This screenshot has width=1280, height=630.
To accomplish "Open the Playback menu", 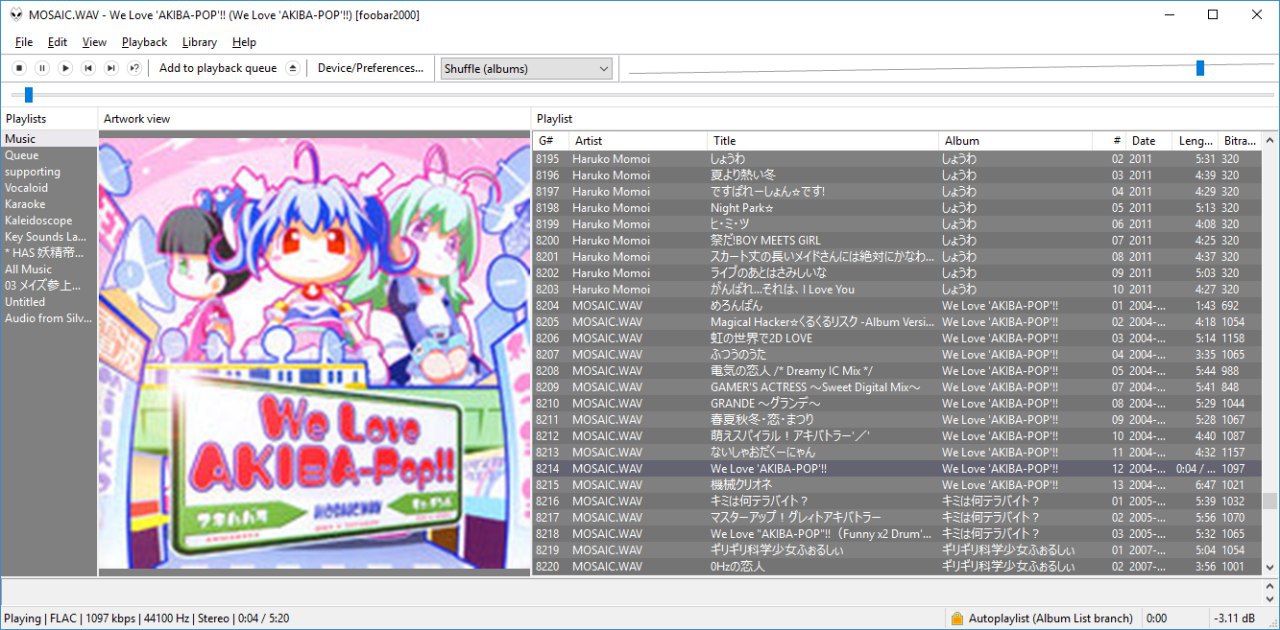I will pos(144,42).
